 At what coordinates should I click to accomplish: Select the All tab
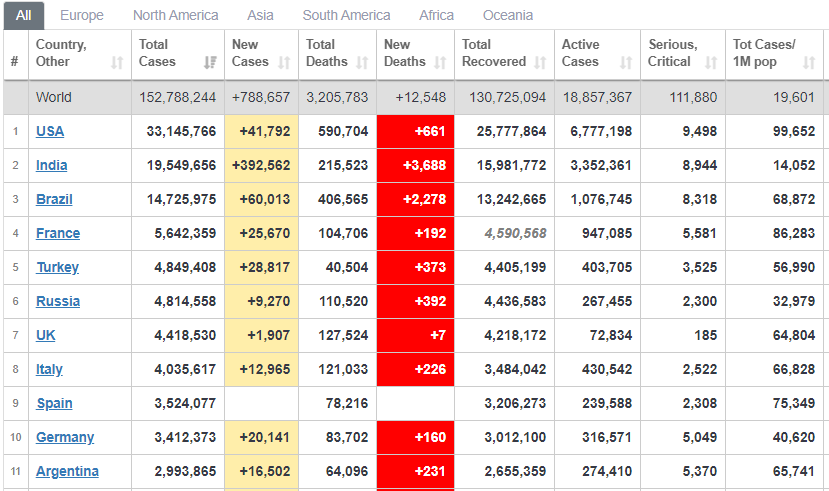tap(24, 15)
